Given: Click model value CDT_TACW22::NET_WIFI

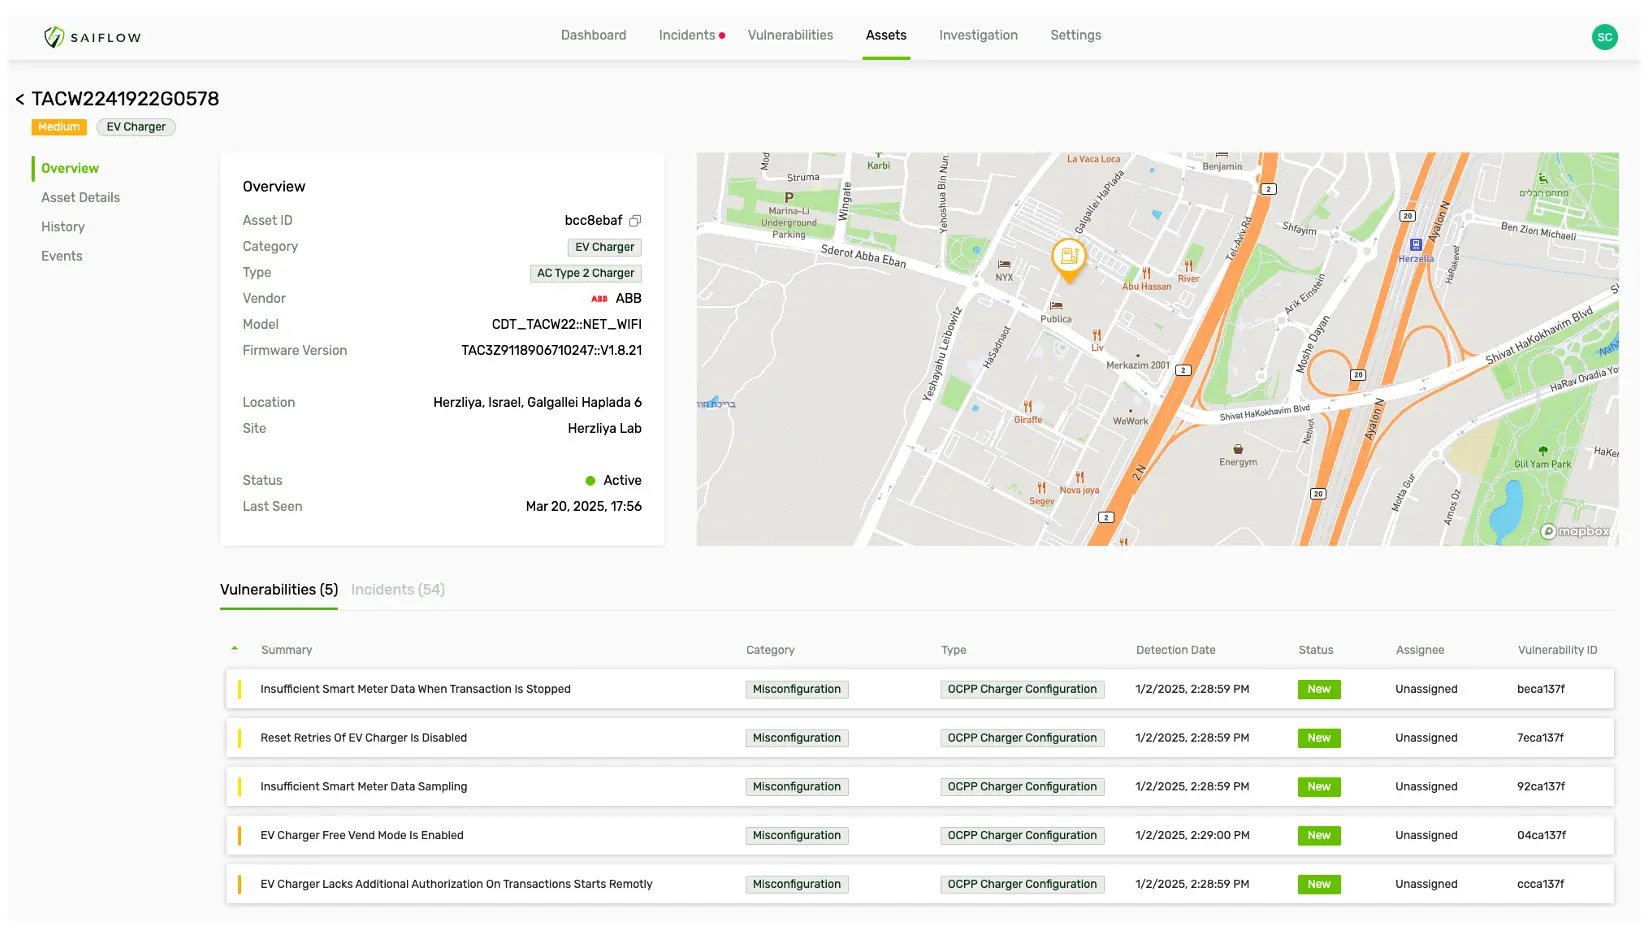Looking at the screenshot, I should coord(566,325).
